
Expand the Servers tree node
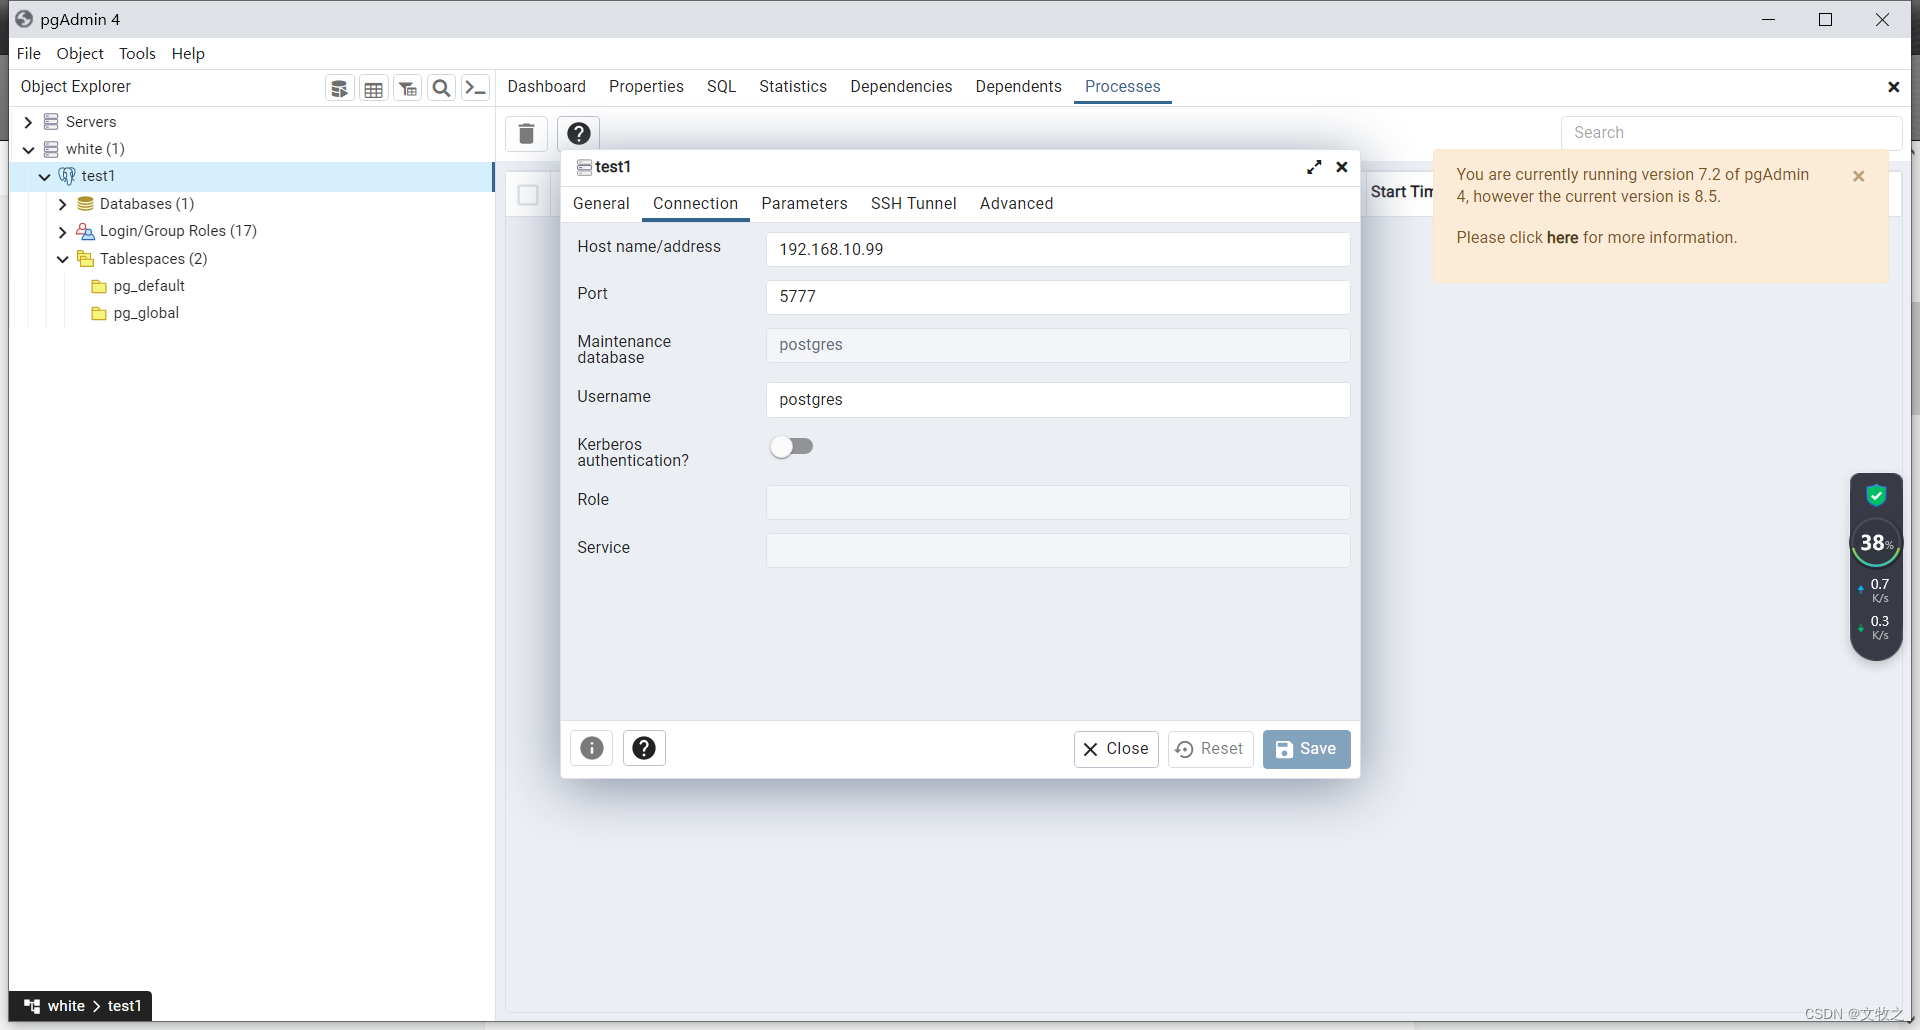click(27, 121)
